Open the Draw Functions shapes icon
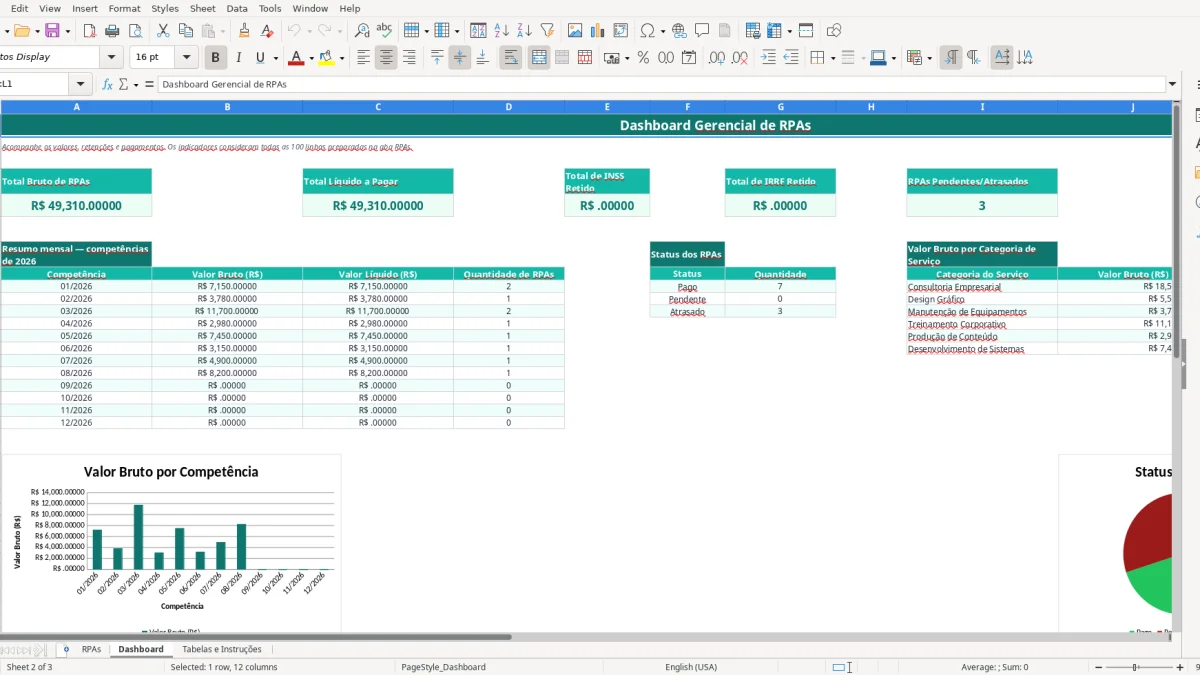 click(834, 31)
